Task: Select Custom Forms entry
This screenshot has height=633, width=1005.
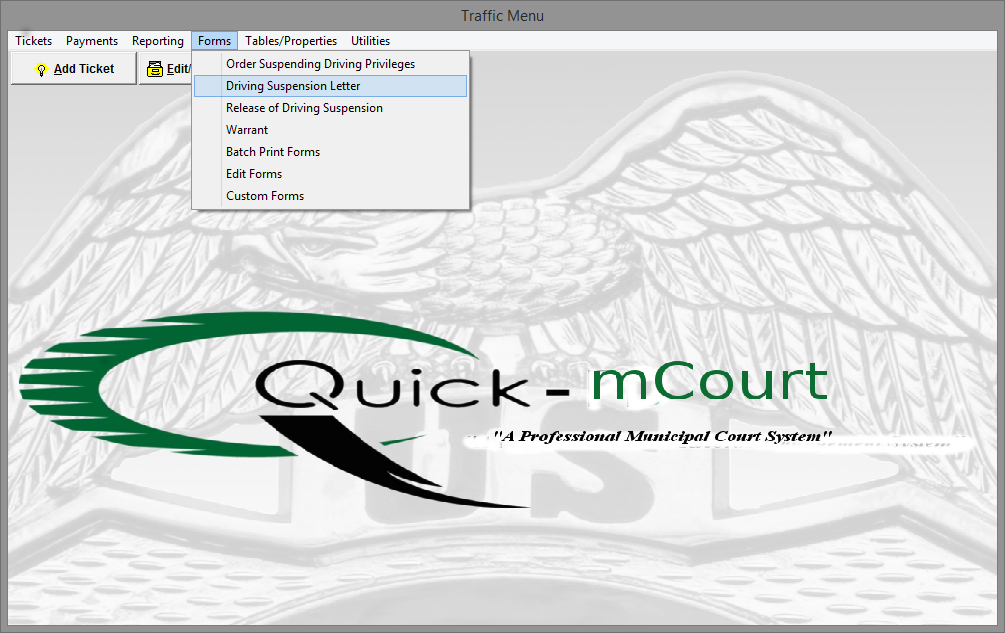Action: tap(330, 196)
